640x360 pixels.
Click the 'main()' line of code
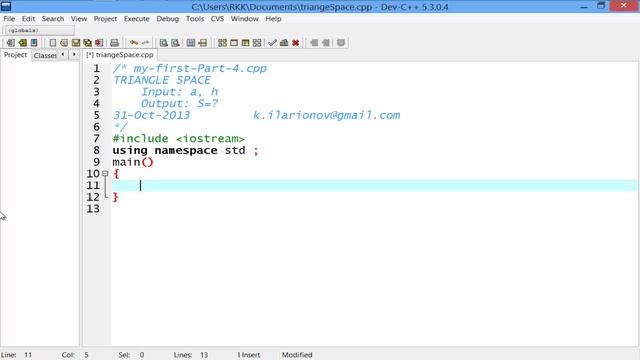coord(133,162)
